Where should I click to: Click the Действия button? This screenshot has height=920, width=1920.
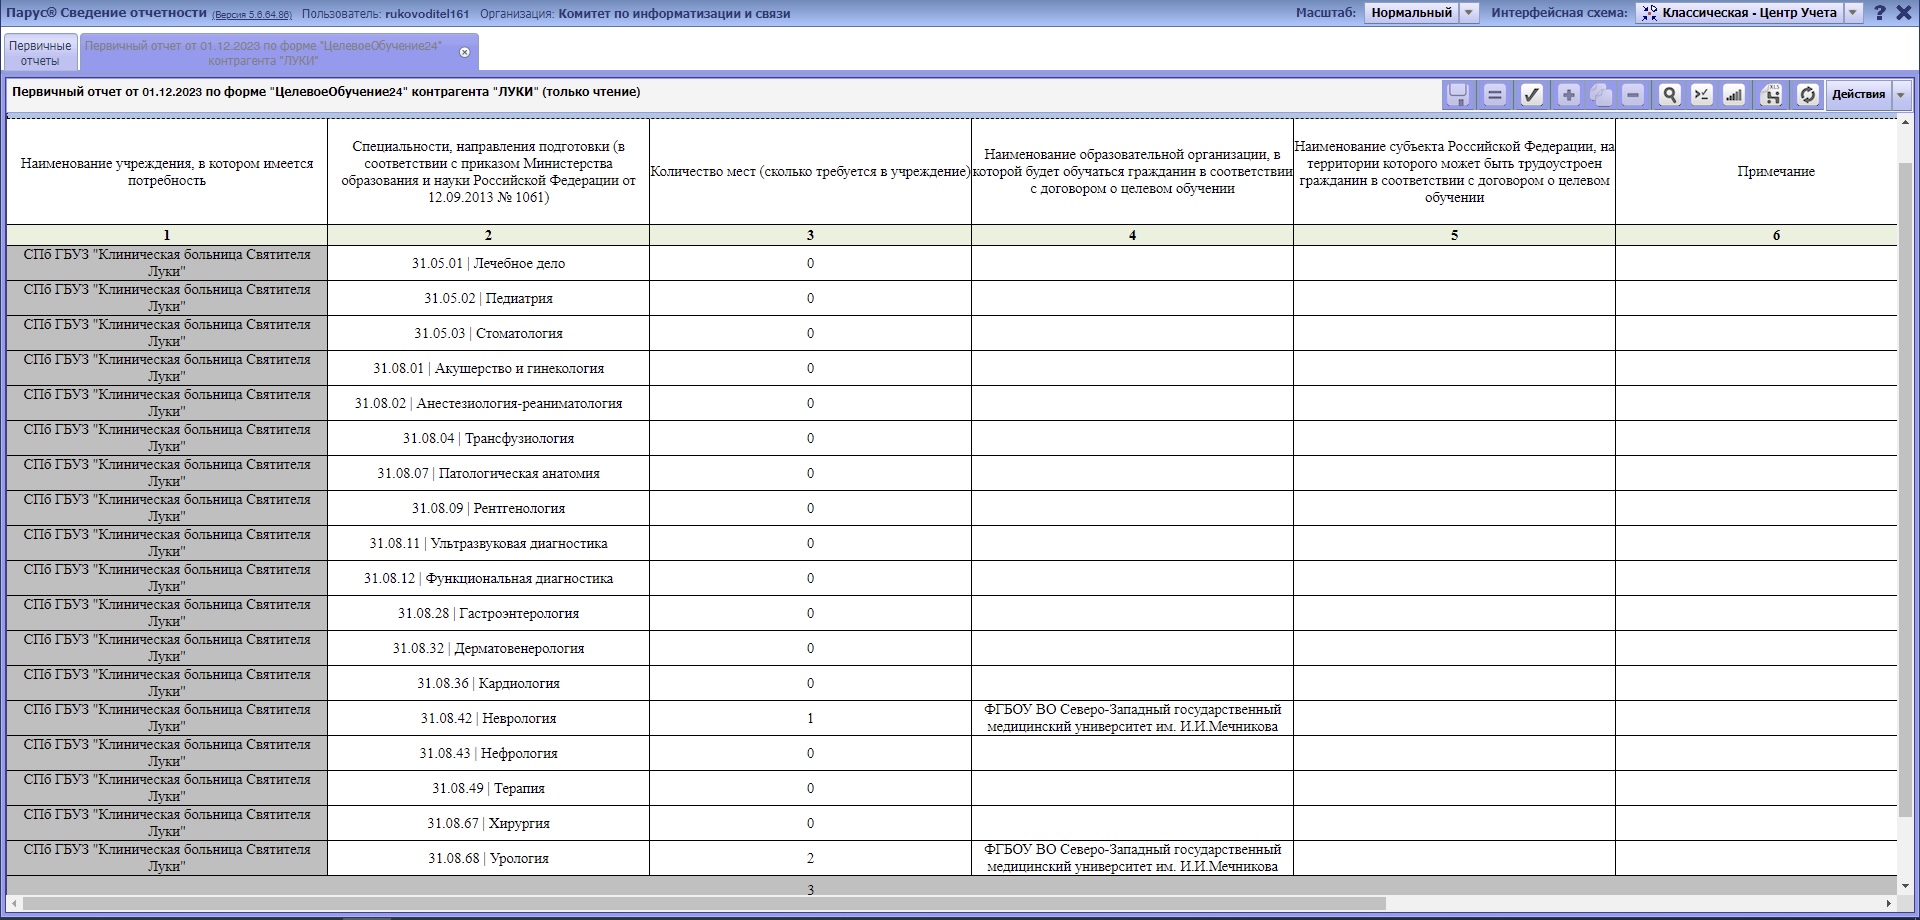1858,95
